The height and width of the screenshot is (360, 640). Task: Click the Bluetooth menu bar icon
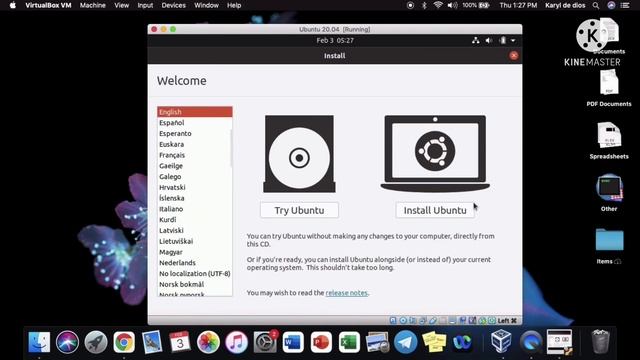(424, 5)
